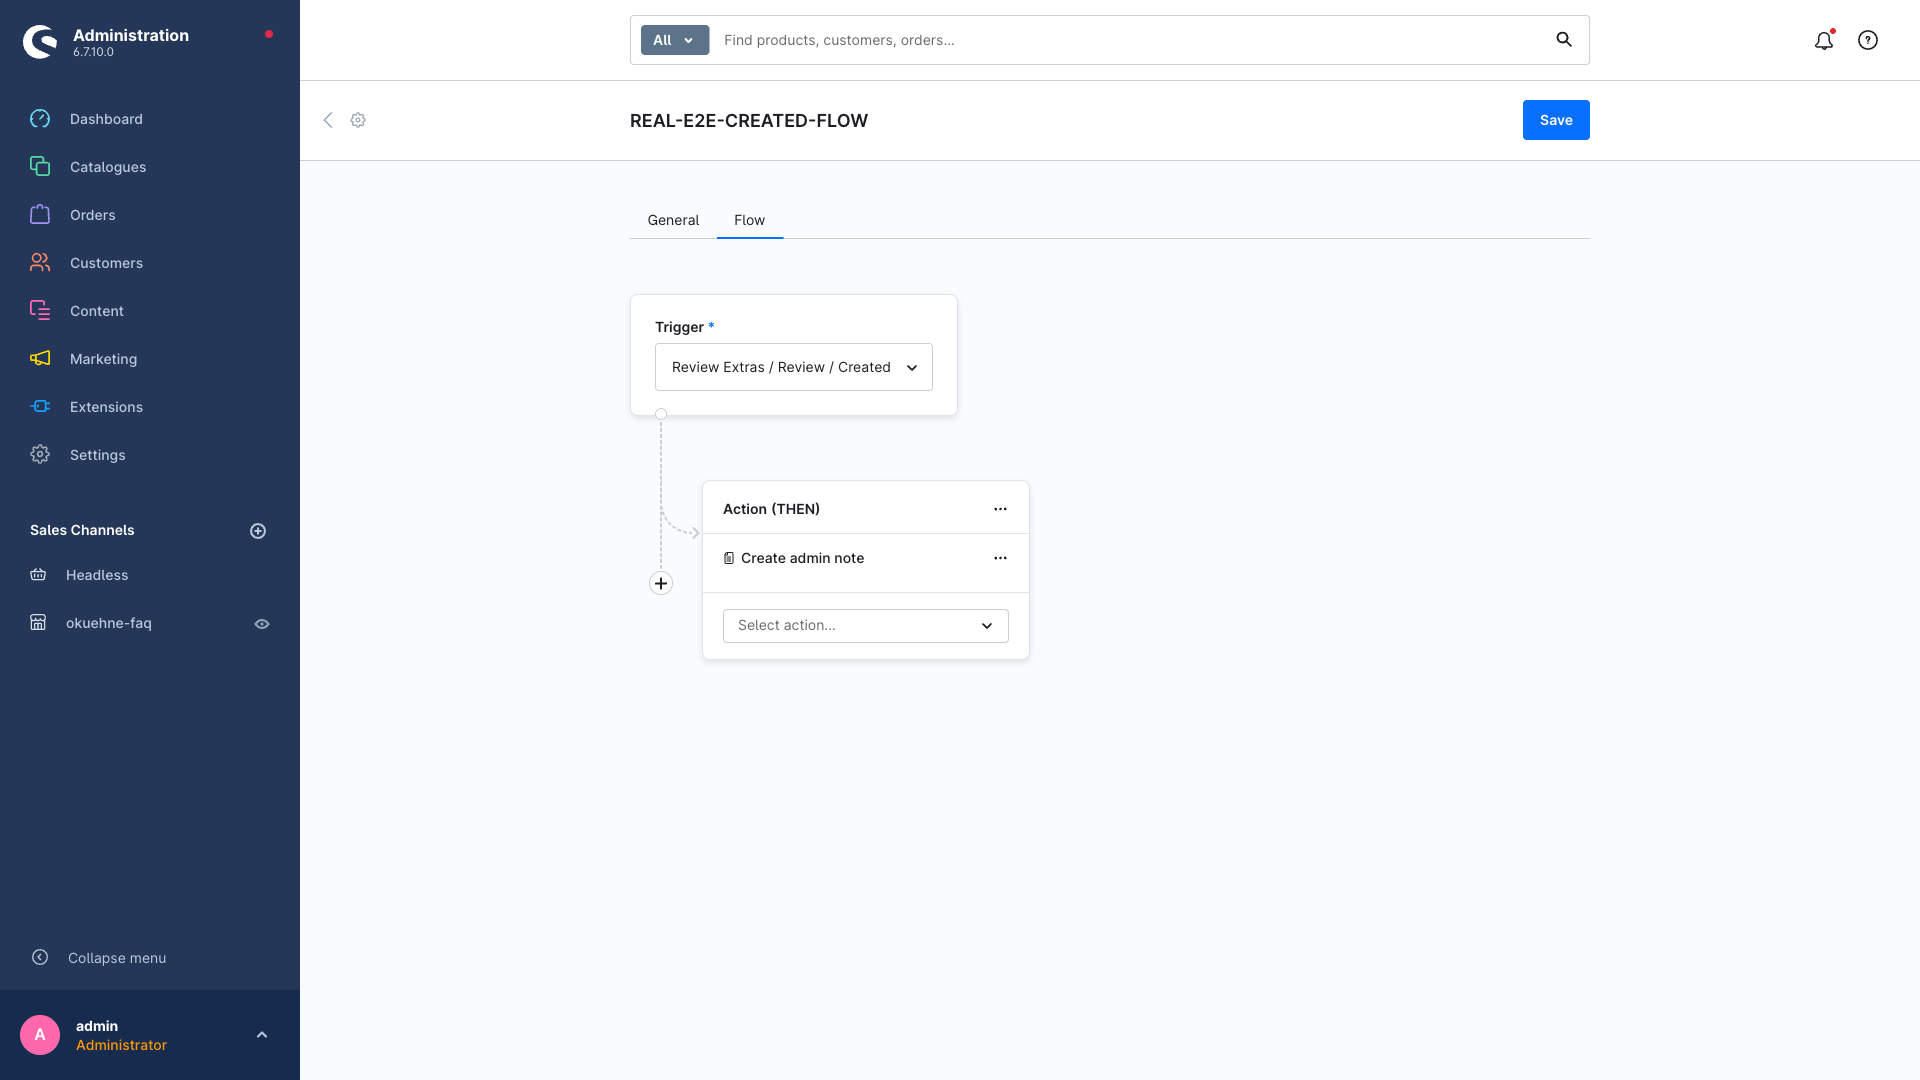Open Create admin note options dots

tap(1000, 558)
